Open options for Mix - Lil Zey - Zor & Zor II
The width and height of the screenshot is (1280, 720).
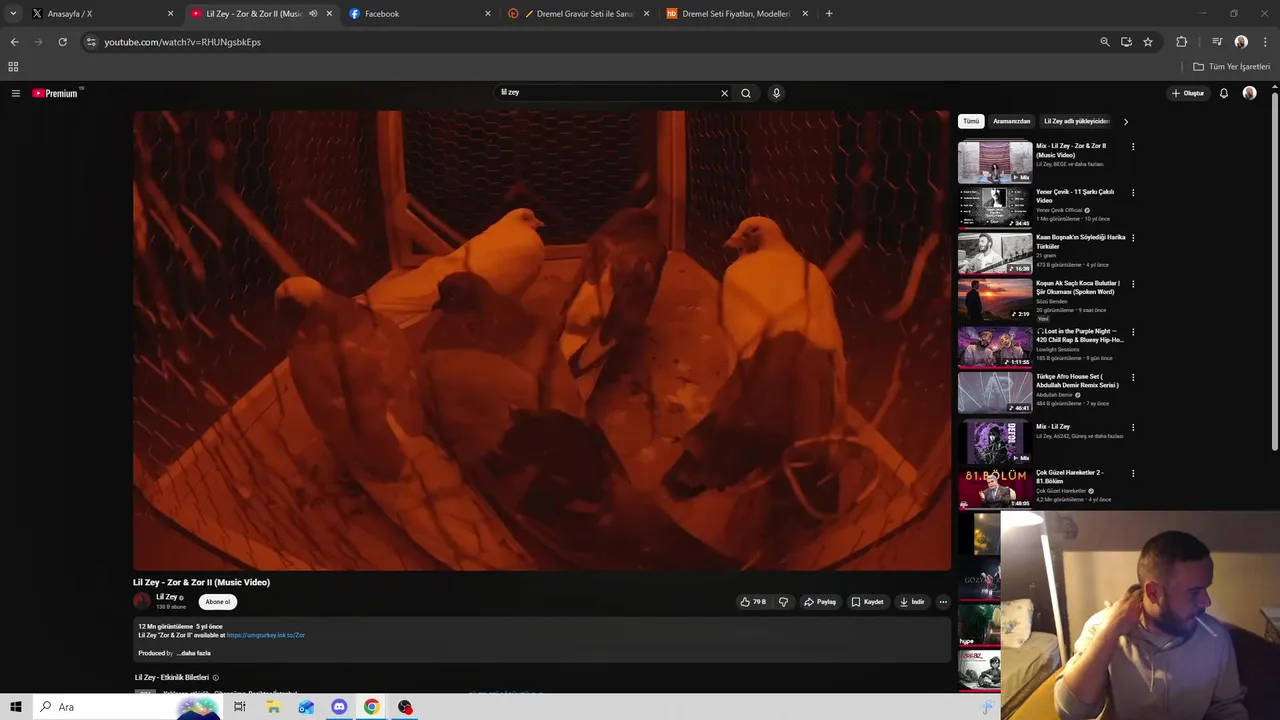1133,147
